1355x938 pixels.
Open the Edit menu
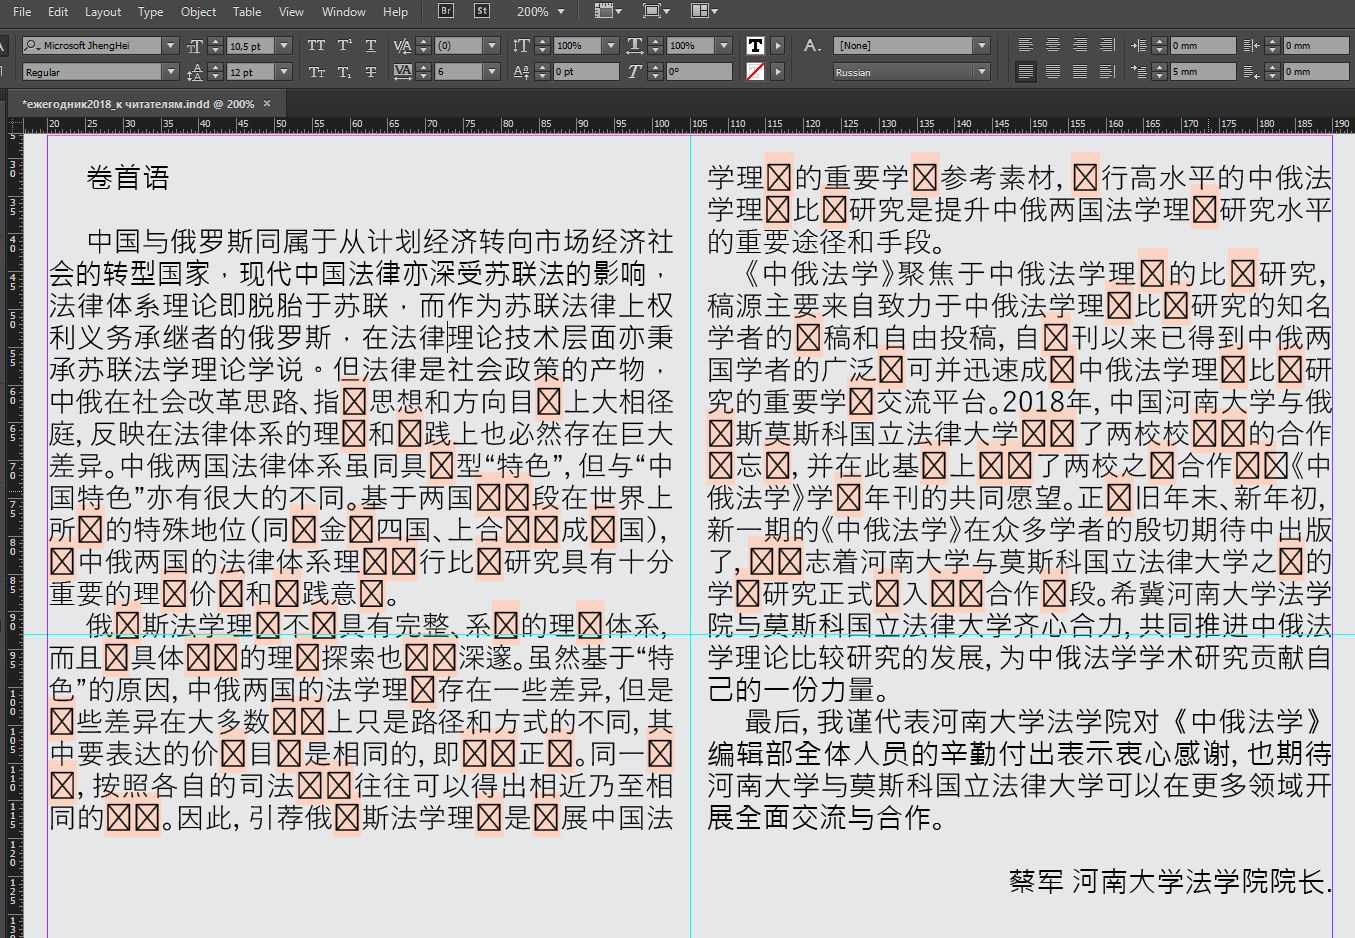[x=58, y=12]
